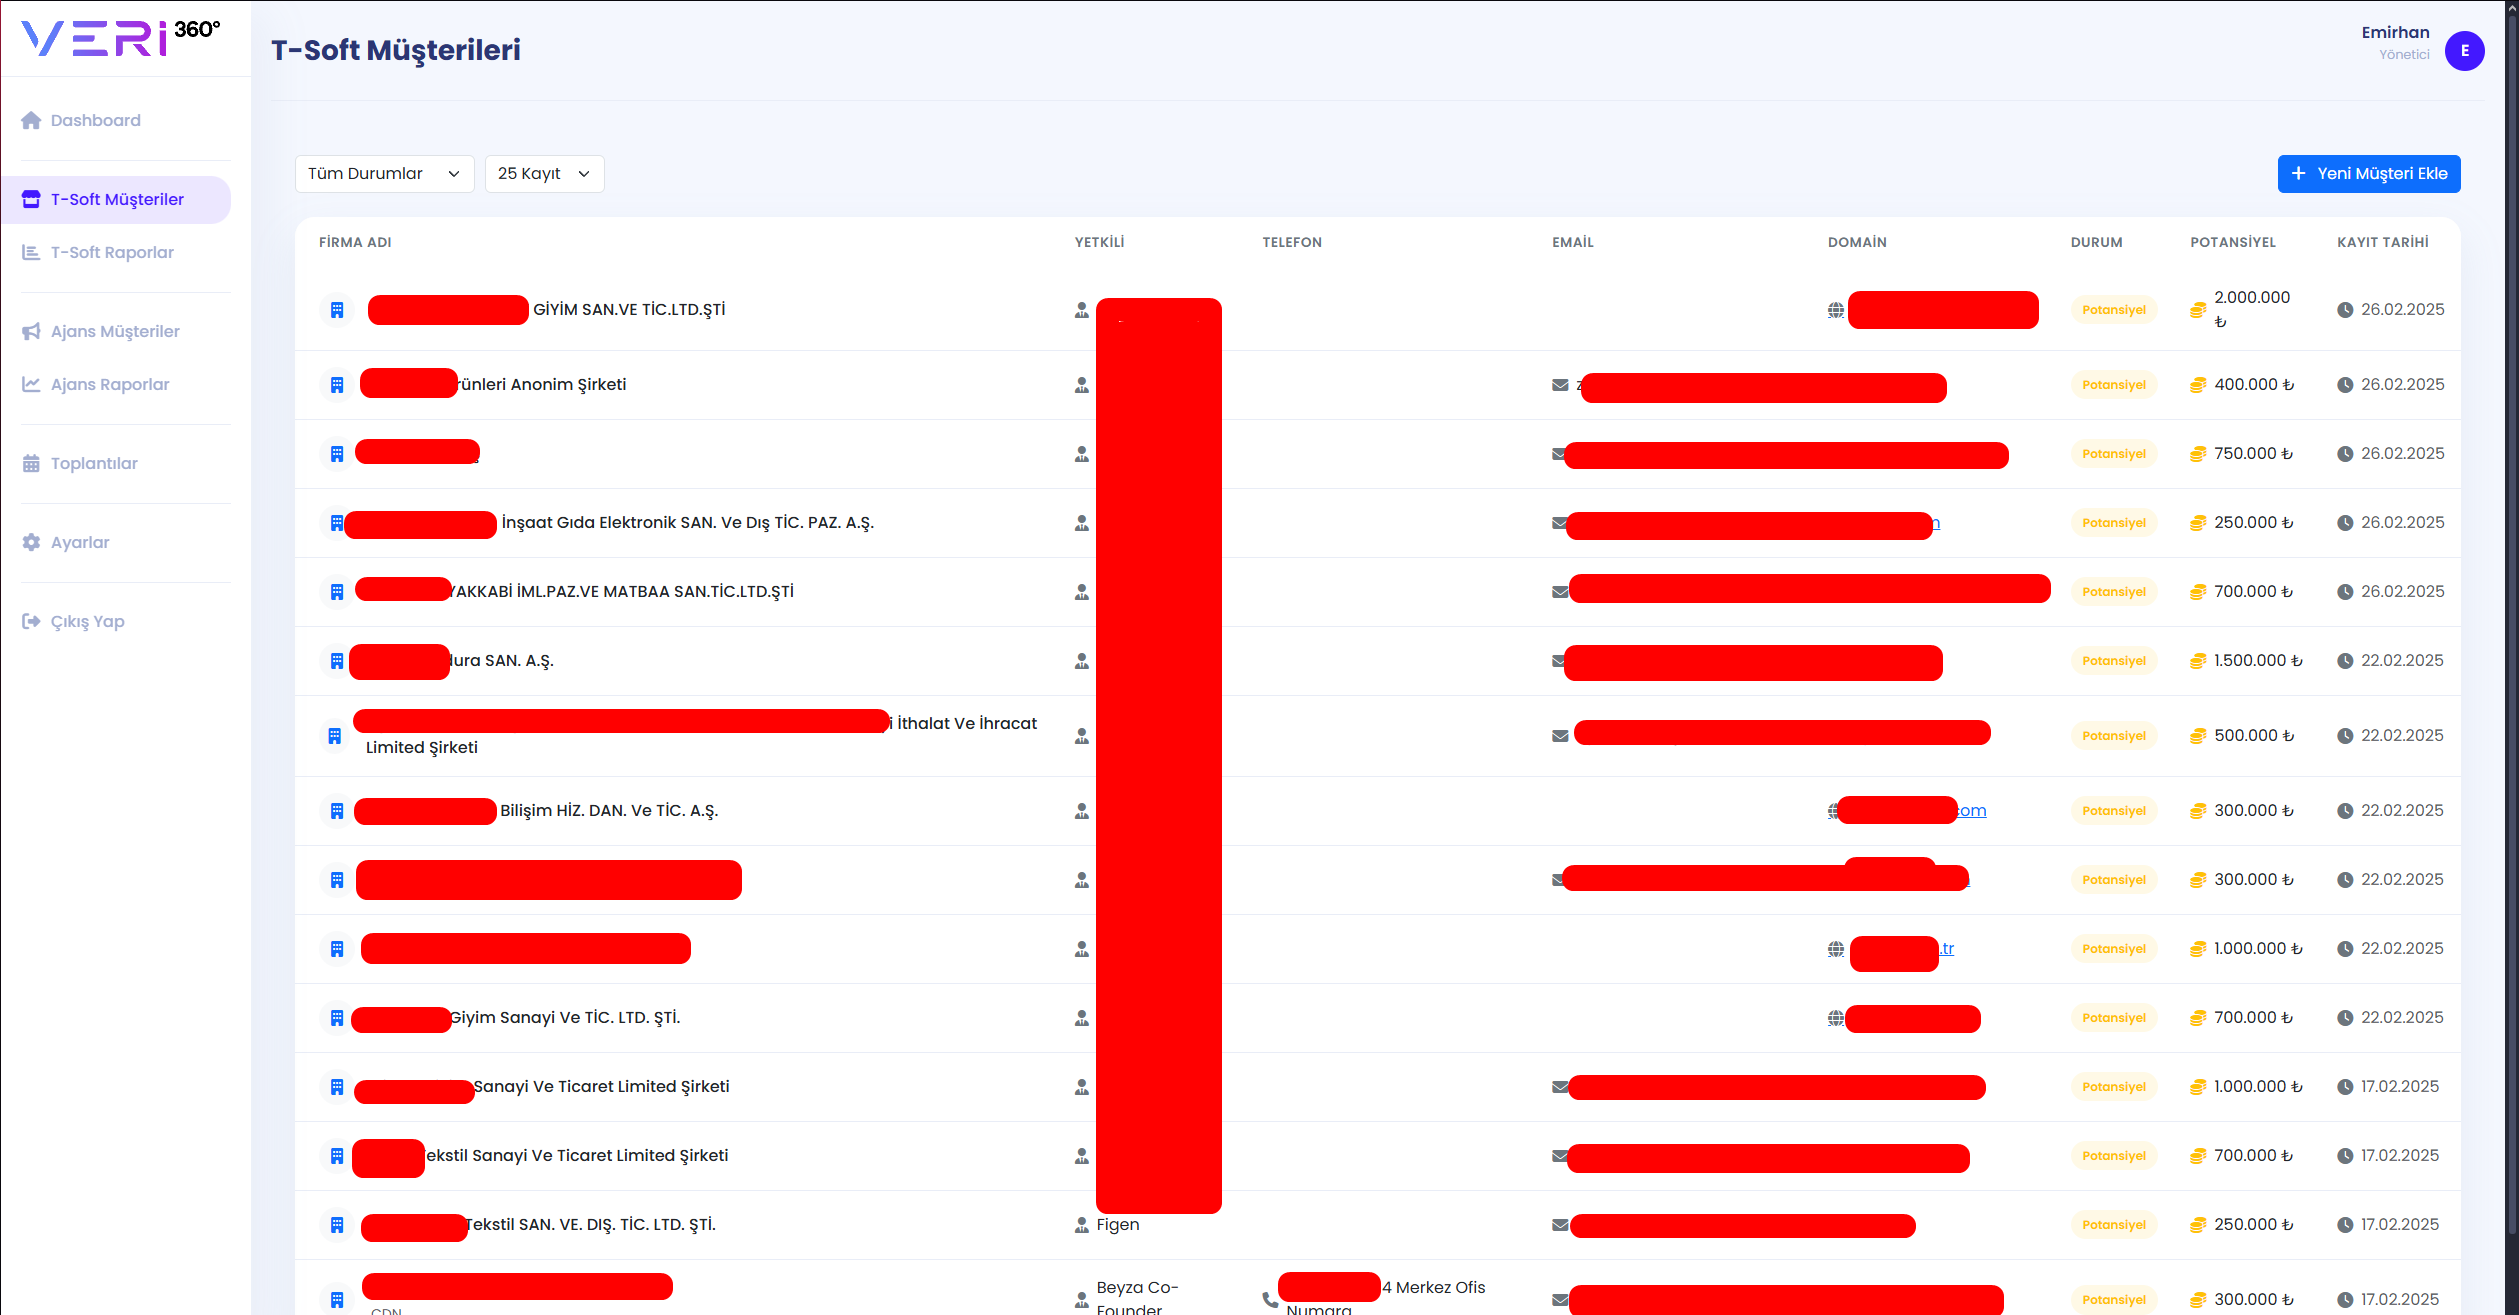Open the Dashboard home icon

(31, 120)
